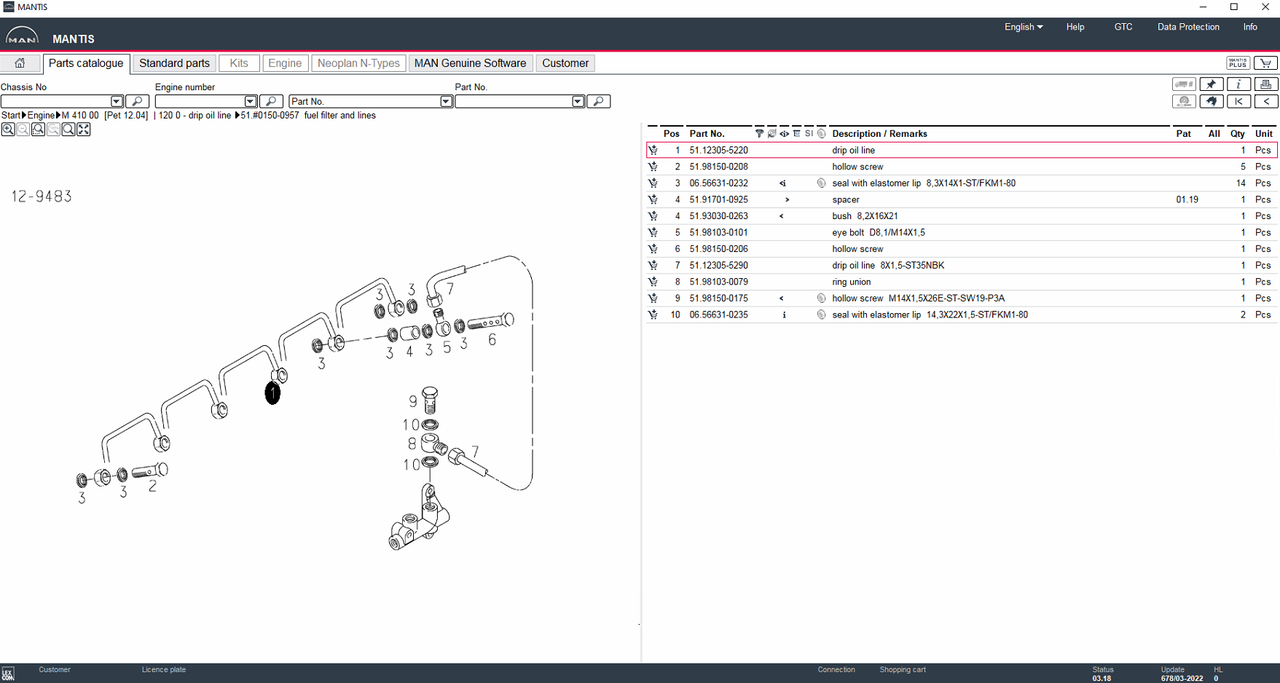The height and width of the screenshot is (683, 1280).
Task: Open the GTC menu item
Action: coord(1123,27)
